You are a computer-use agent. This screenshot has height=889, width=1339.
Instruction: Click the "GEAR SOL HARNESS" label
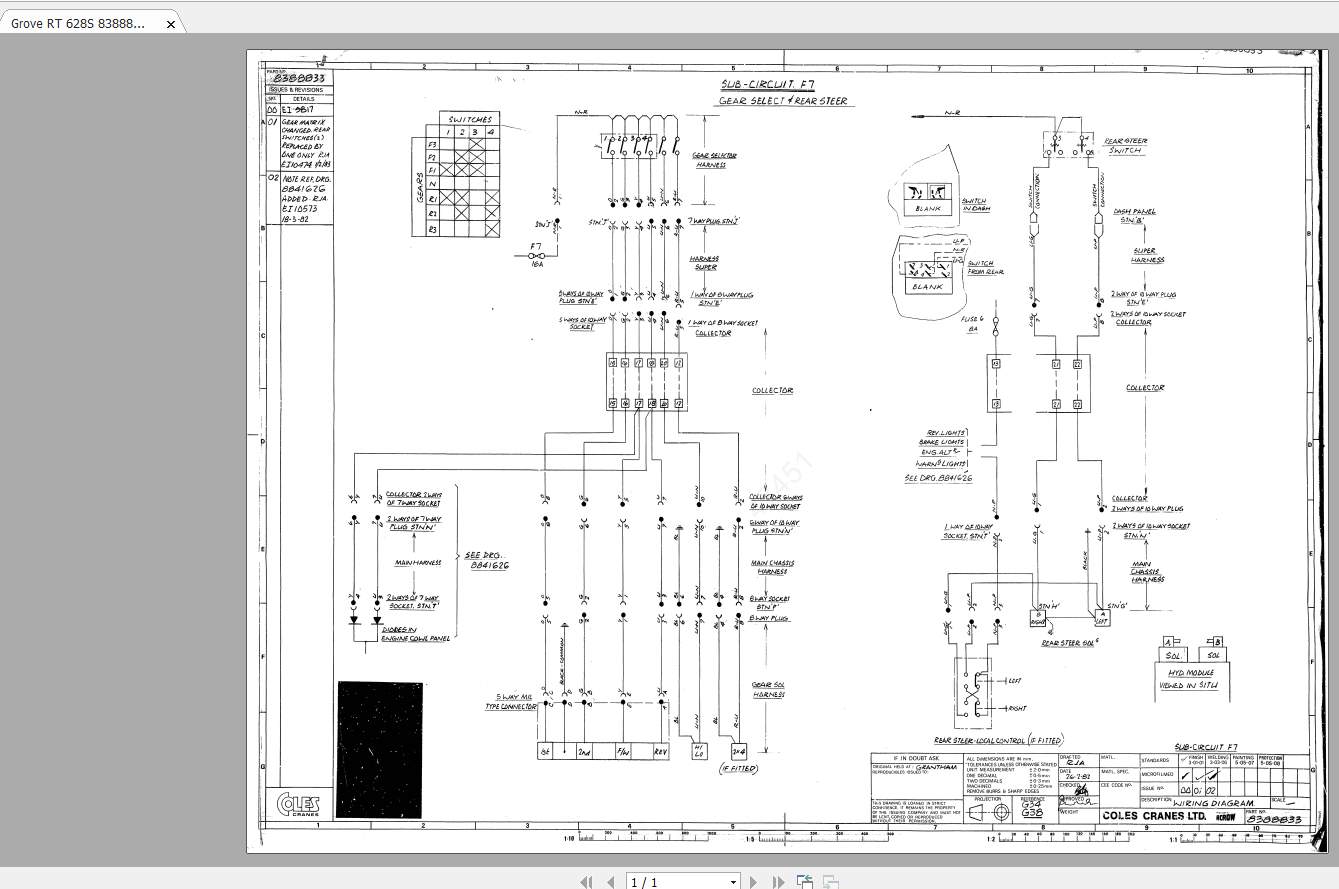(x=768, y=689)
